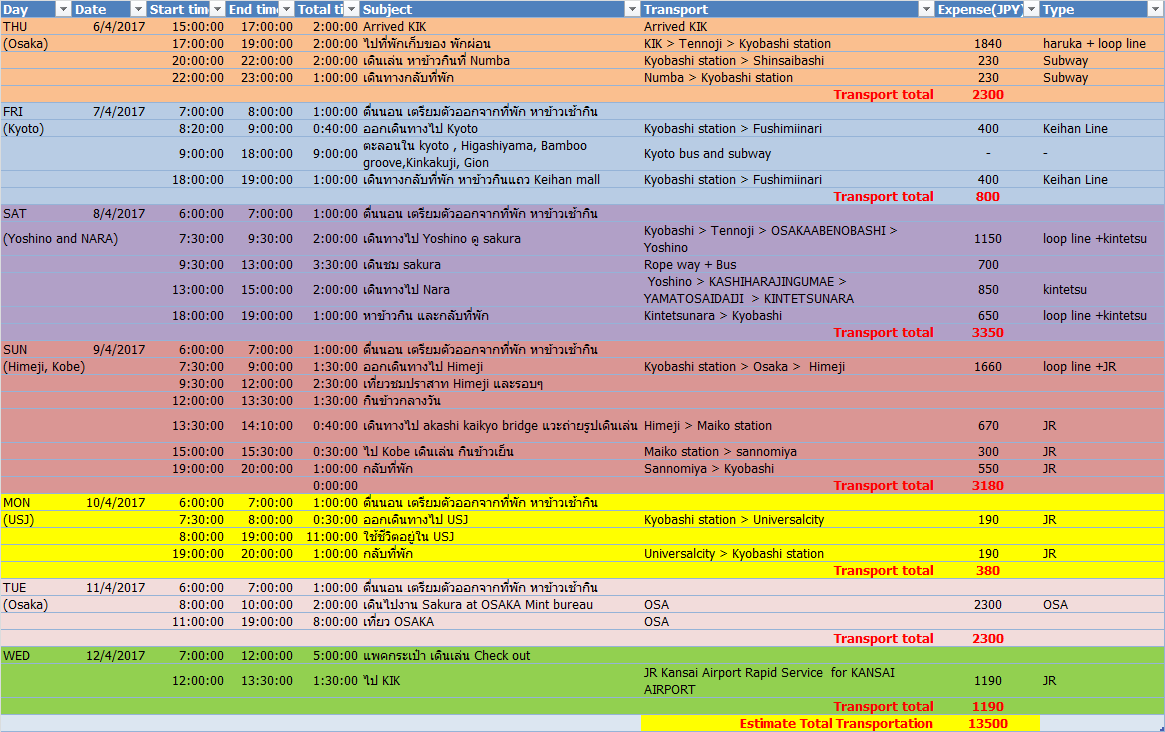The width and height of the screenshot is (1165, 732).
Task: Open the Expense(JPY) column filter dropdown
Action: coord(1031,9)
